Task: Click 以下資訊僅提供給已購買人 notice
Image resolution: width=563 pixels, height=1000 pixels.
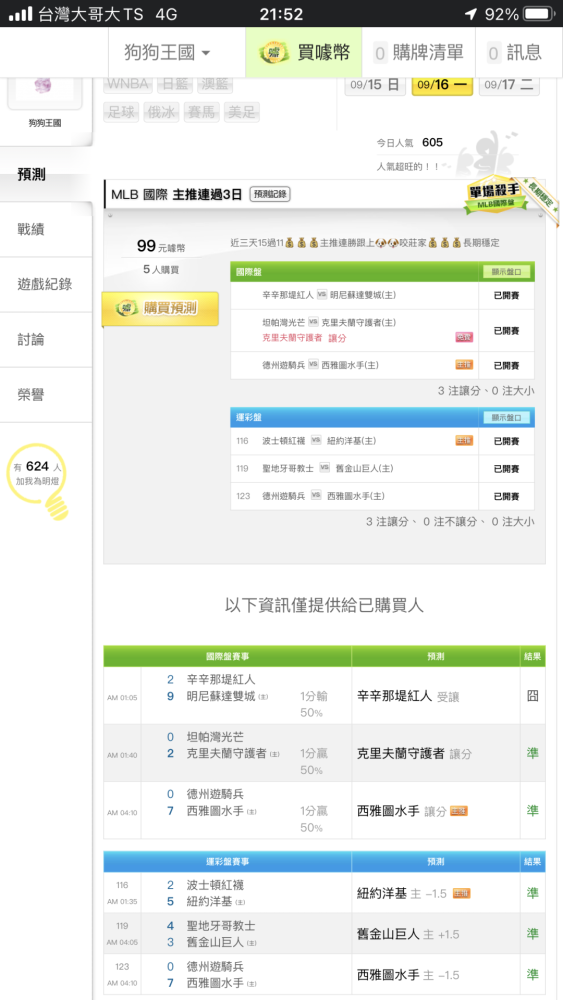Action: click(x=324, y=605)
